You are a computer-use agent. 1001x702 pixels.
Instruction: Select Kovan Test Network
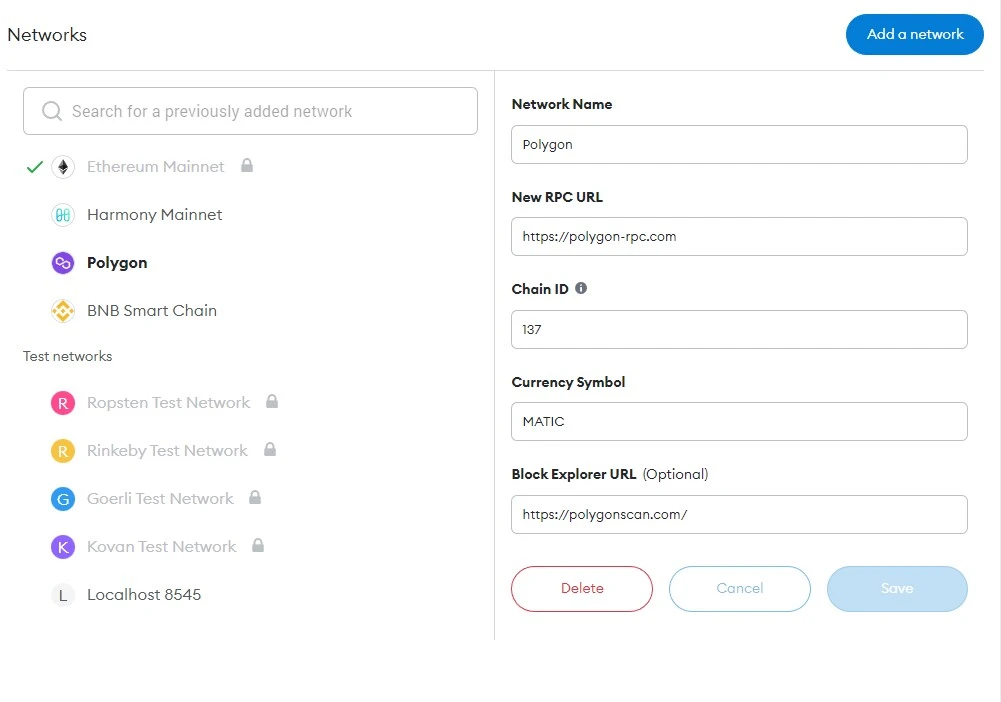[x=162, y=546]
